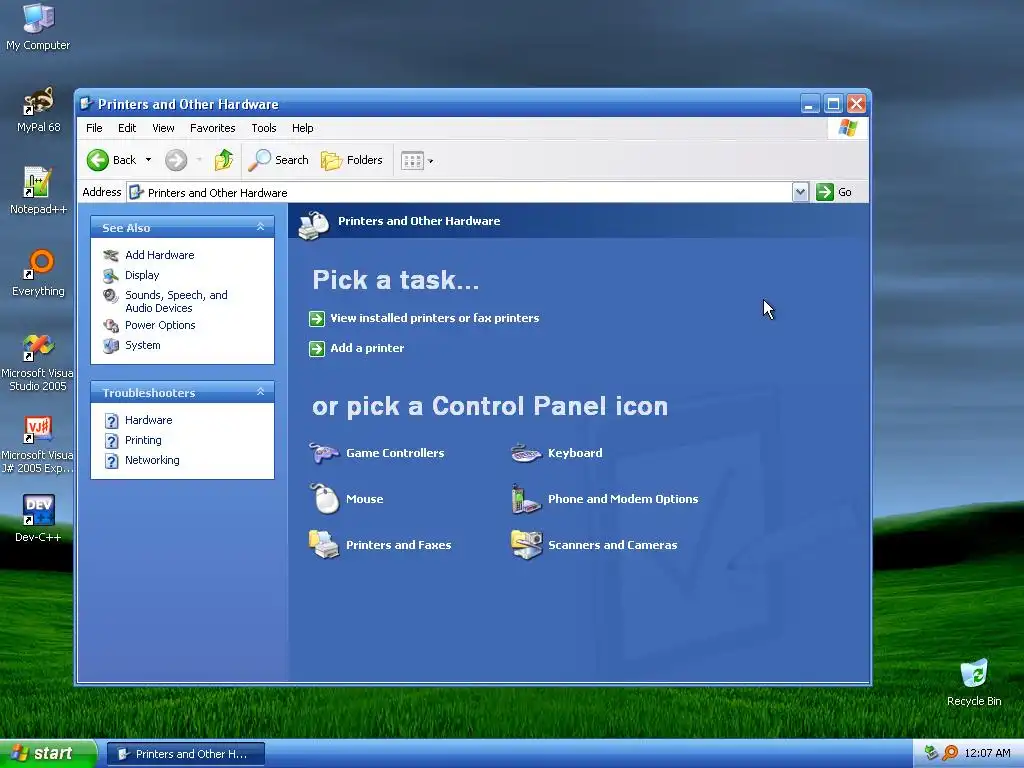The width and height of the screenshot is (1024, 768).
Task: Click the Add a printer task link
Action: click(367, 348)
